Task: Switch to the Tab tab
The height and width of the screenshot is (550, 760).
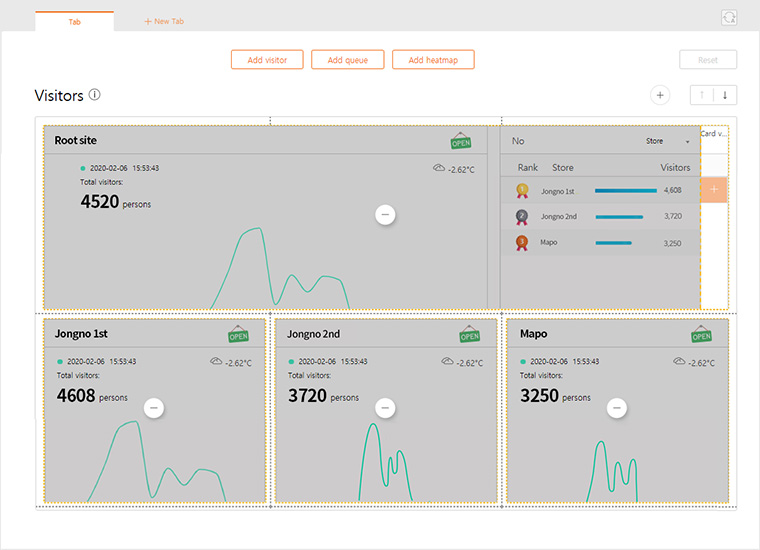Action: (x=74, y=21)
